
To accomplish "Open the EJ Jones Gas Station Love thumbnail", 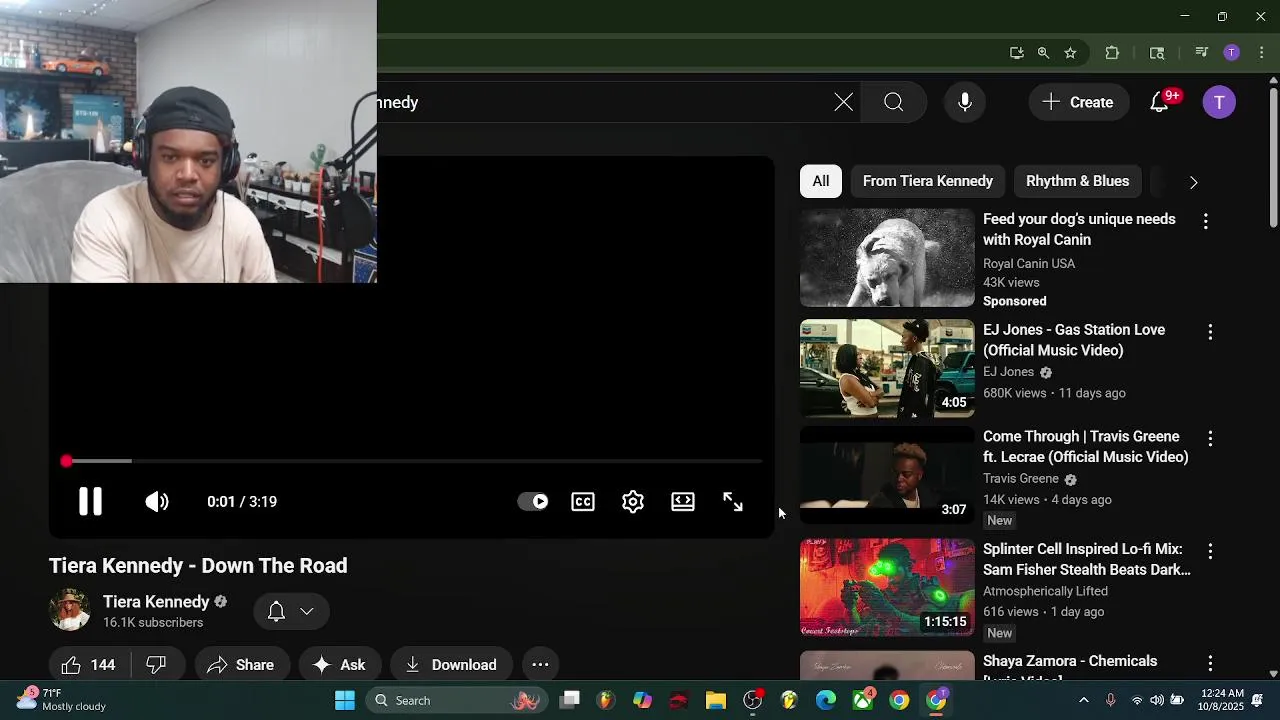I will [887, 368].
